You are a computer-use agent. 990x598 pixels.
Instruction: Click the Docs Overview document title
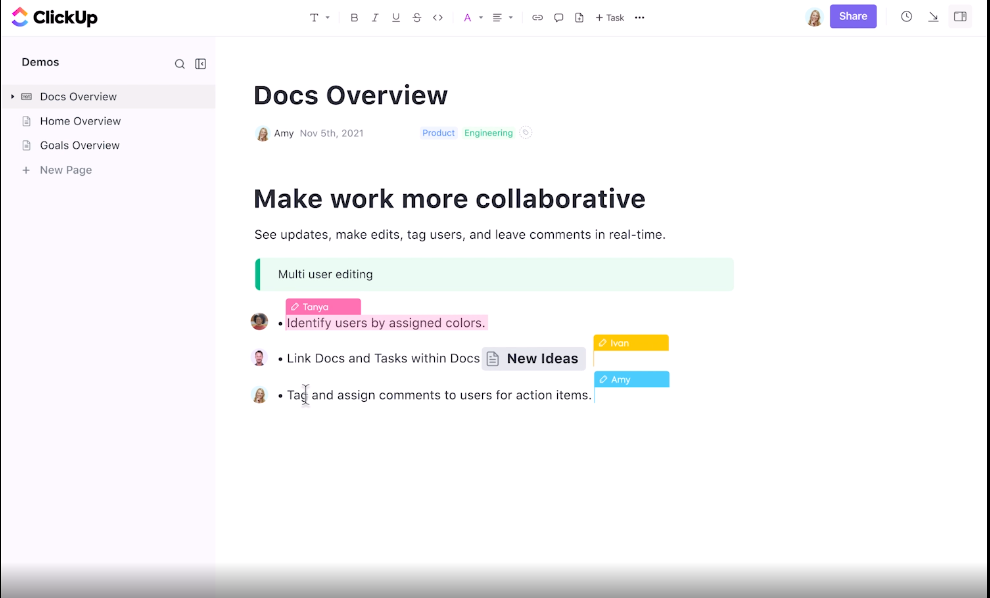[350, 95]
